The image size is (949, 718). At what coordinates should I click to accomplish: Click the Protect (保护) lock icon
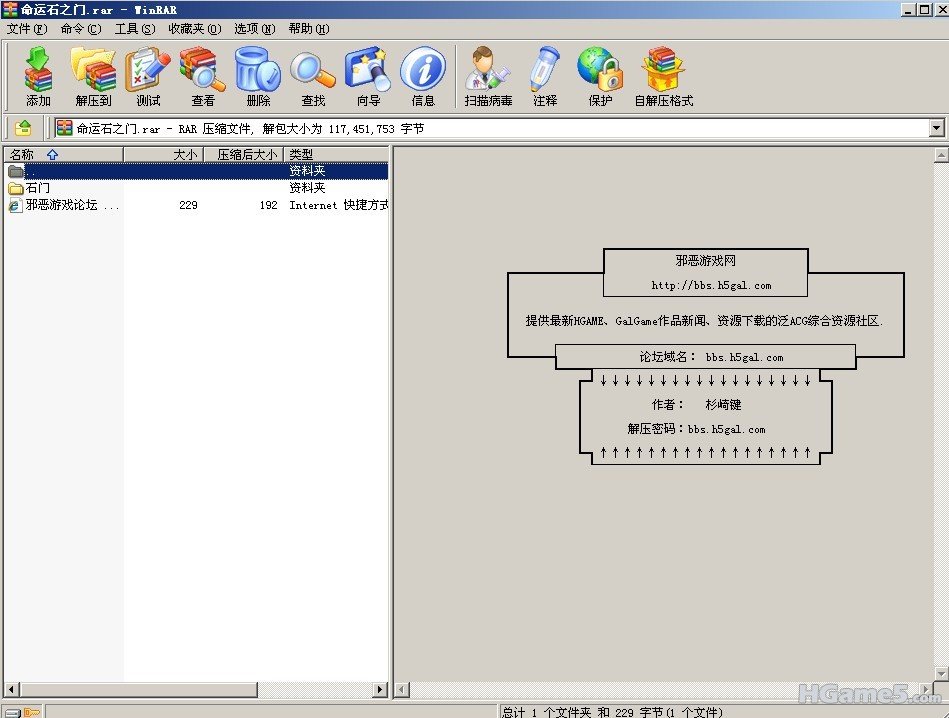click(x=600, y=76)
